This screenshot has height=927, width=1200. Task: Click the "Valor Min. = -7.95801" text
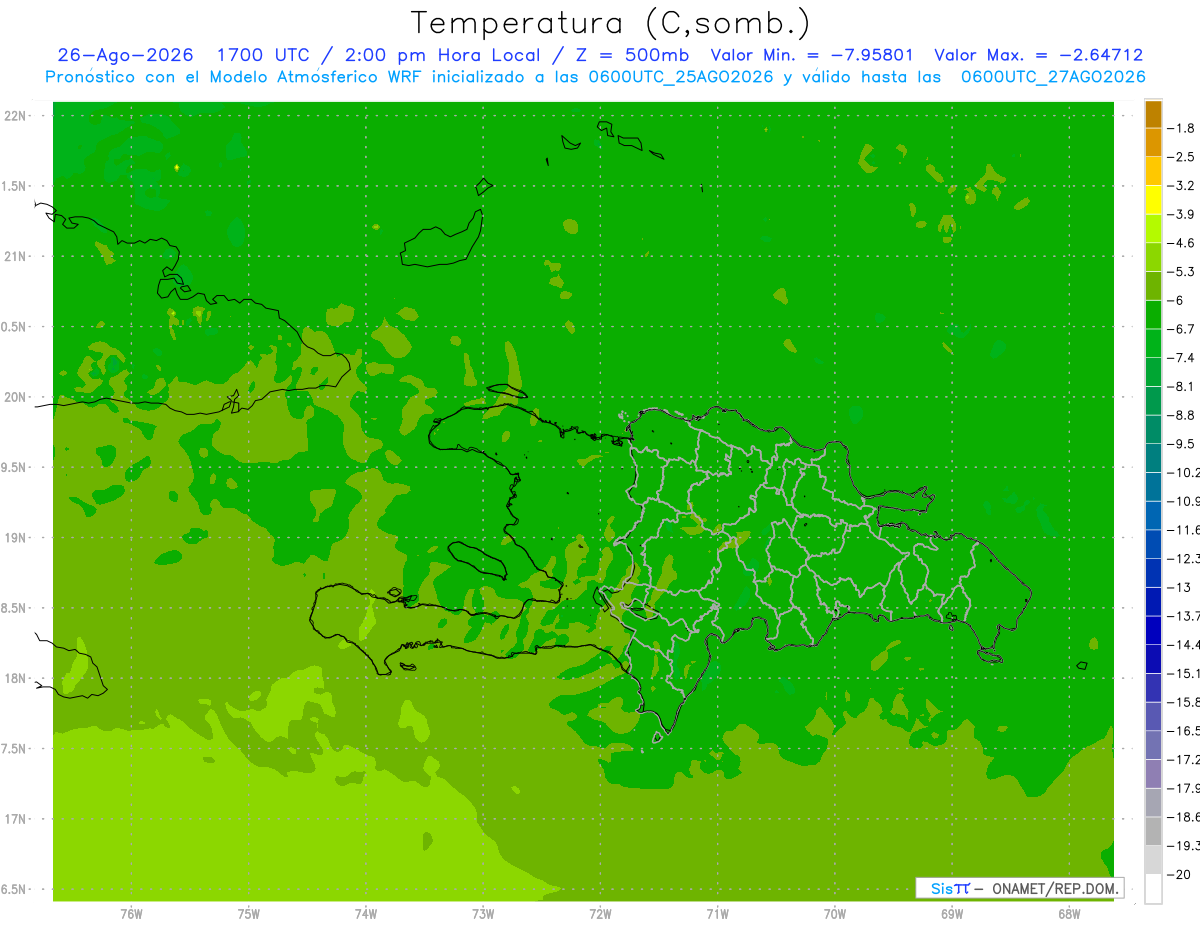(x=811, y=55)
